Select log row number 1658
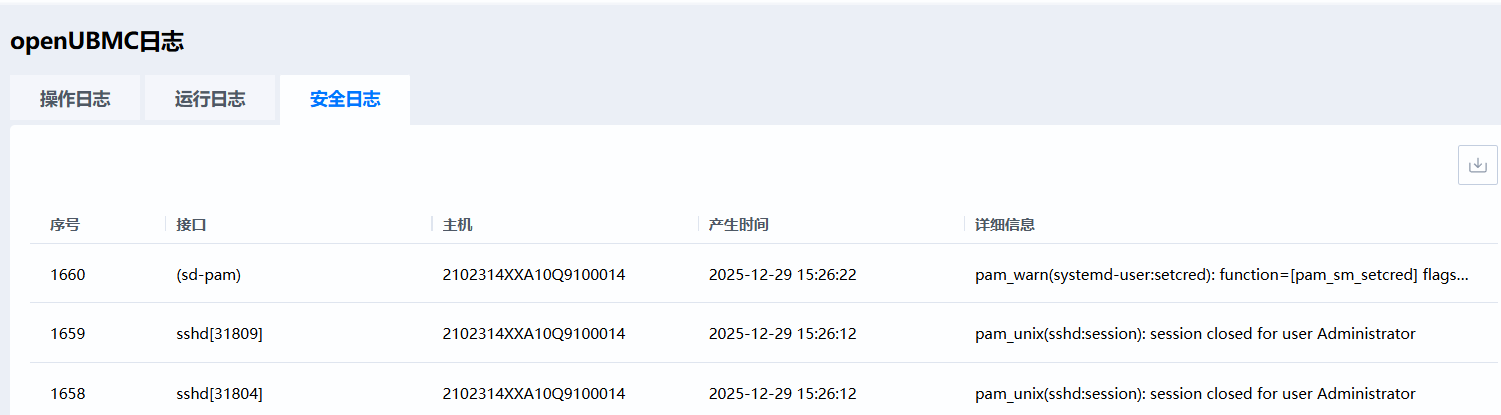1501x415 pixels. tap(68, 393)
